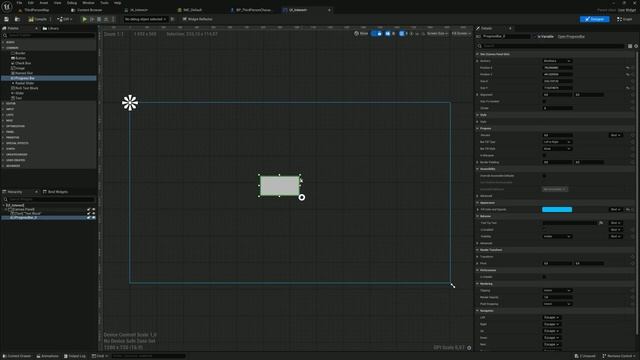
Task: Open the Help menu
Action: coord(118,3)
